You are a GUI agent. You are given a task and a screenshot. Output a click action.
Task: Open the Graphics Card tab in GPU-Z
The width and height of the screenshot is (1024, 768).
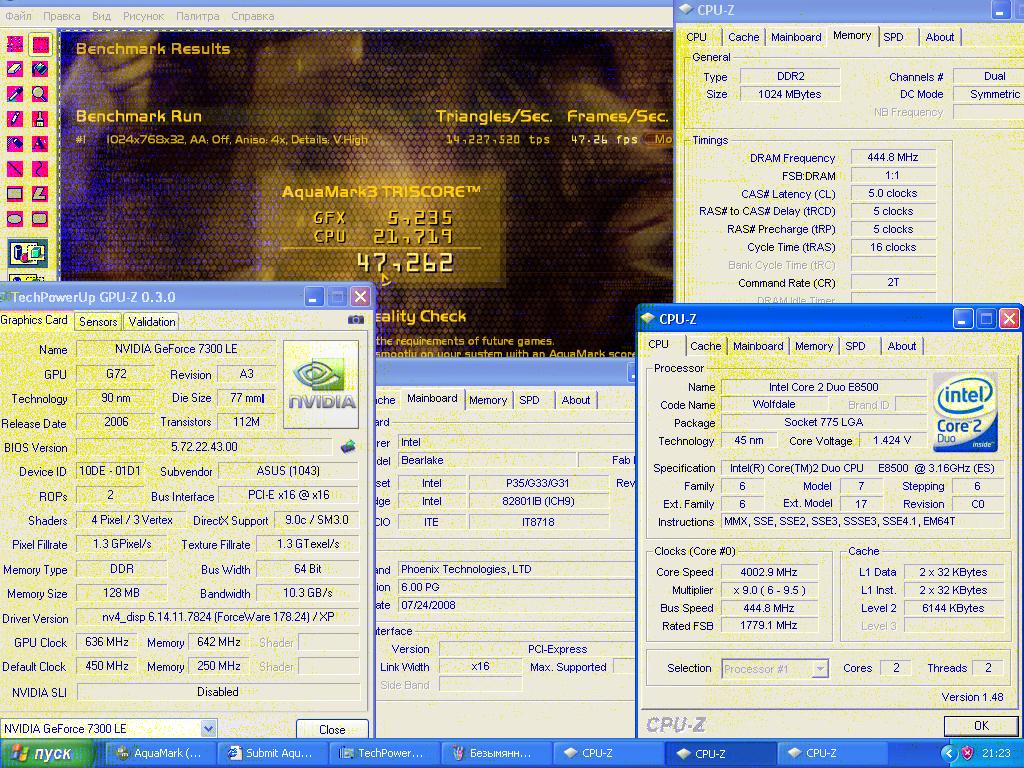coord(34,320)
